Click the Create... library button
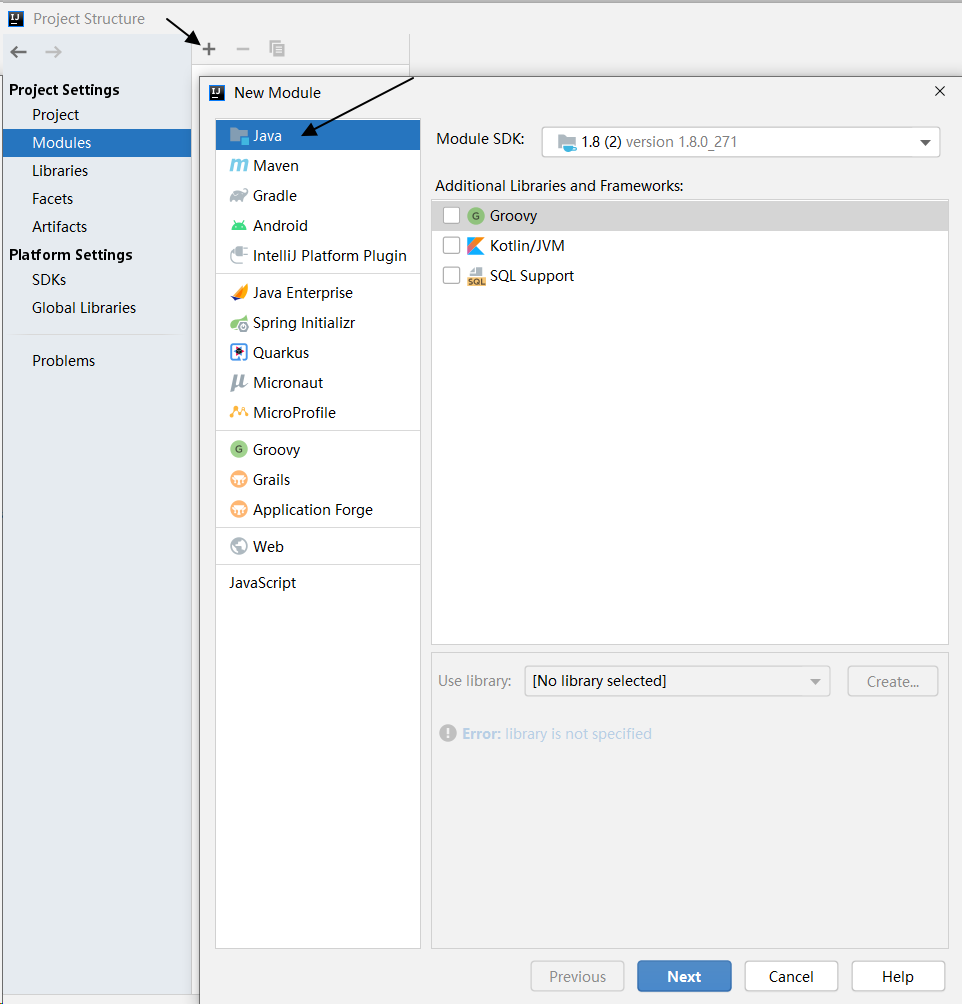Viewport: 962px width, 1004px height. [893, 681]
